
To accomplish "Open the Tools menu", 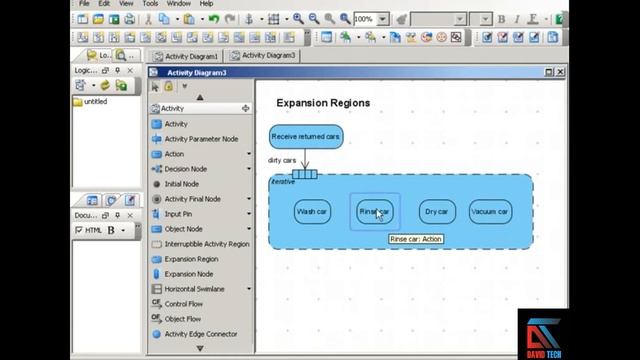I will tap(150, 4).
